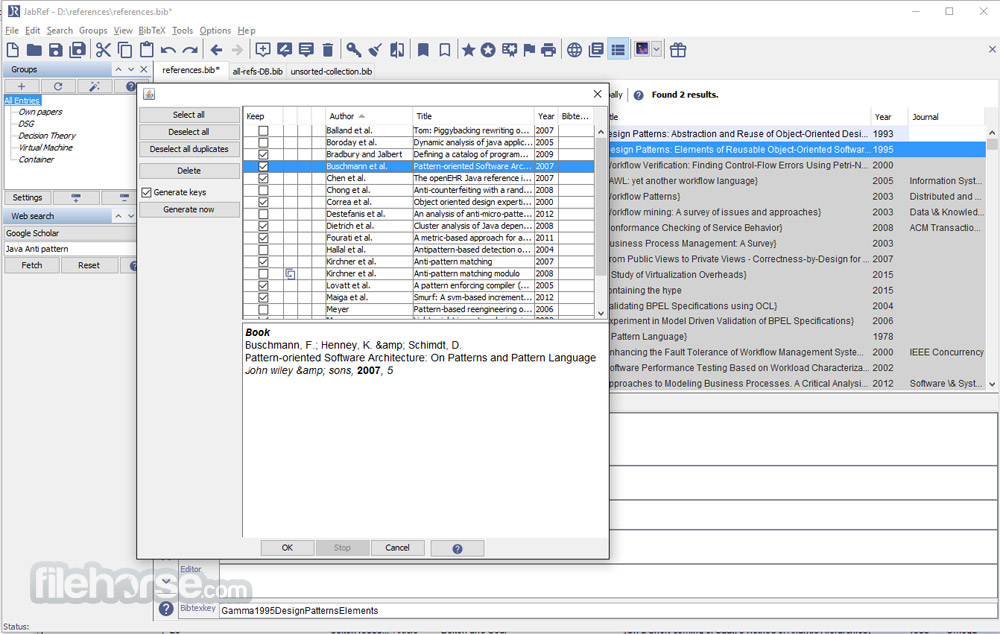Uncheck the Keep box for Bradbury and Jalbert

pyautogui.click(x=263, y=154)
